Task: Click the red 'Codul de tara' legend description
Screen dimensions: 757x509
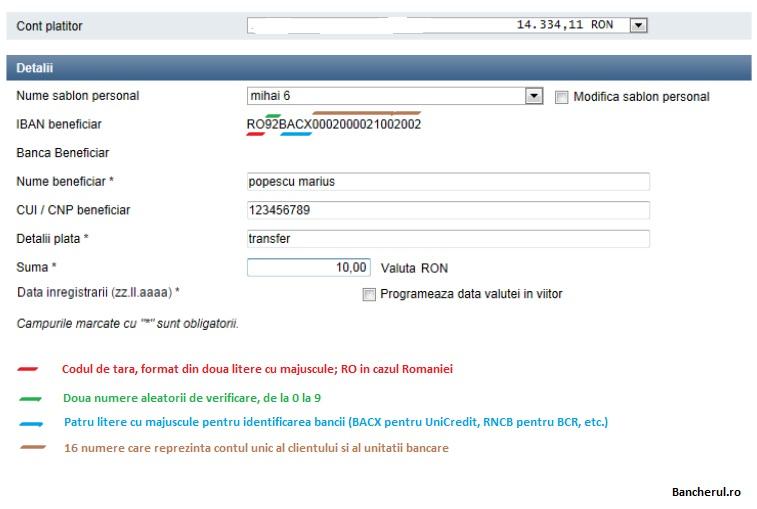Action: [257, 369]
